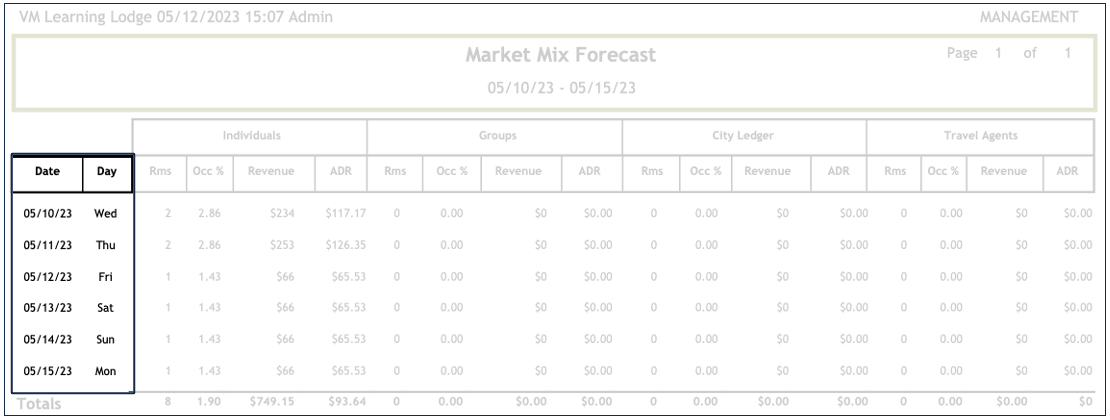Click the Day column header
Screen dimensions: 1110x420
[x=106, y=171]
